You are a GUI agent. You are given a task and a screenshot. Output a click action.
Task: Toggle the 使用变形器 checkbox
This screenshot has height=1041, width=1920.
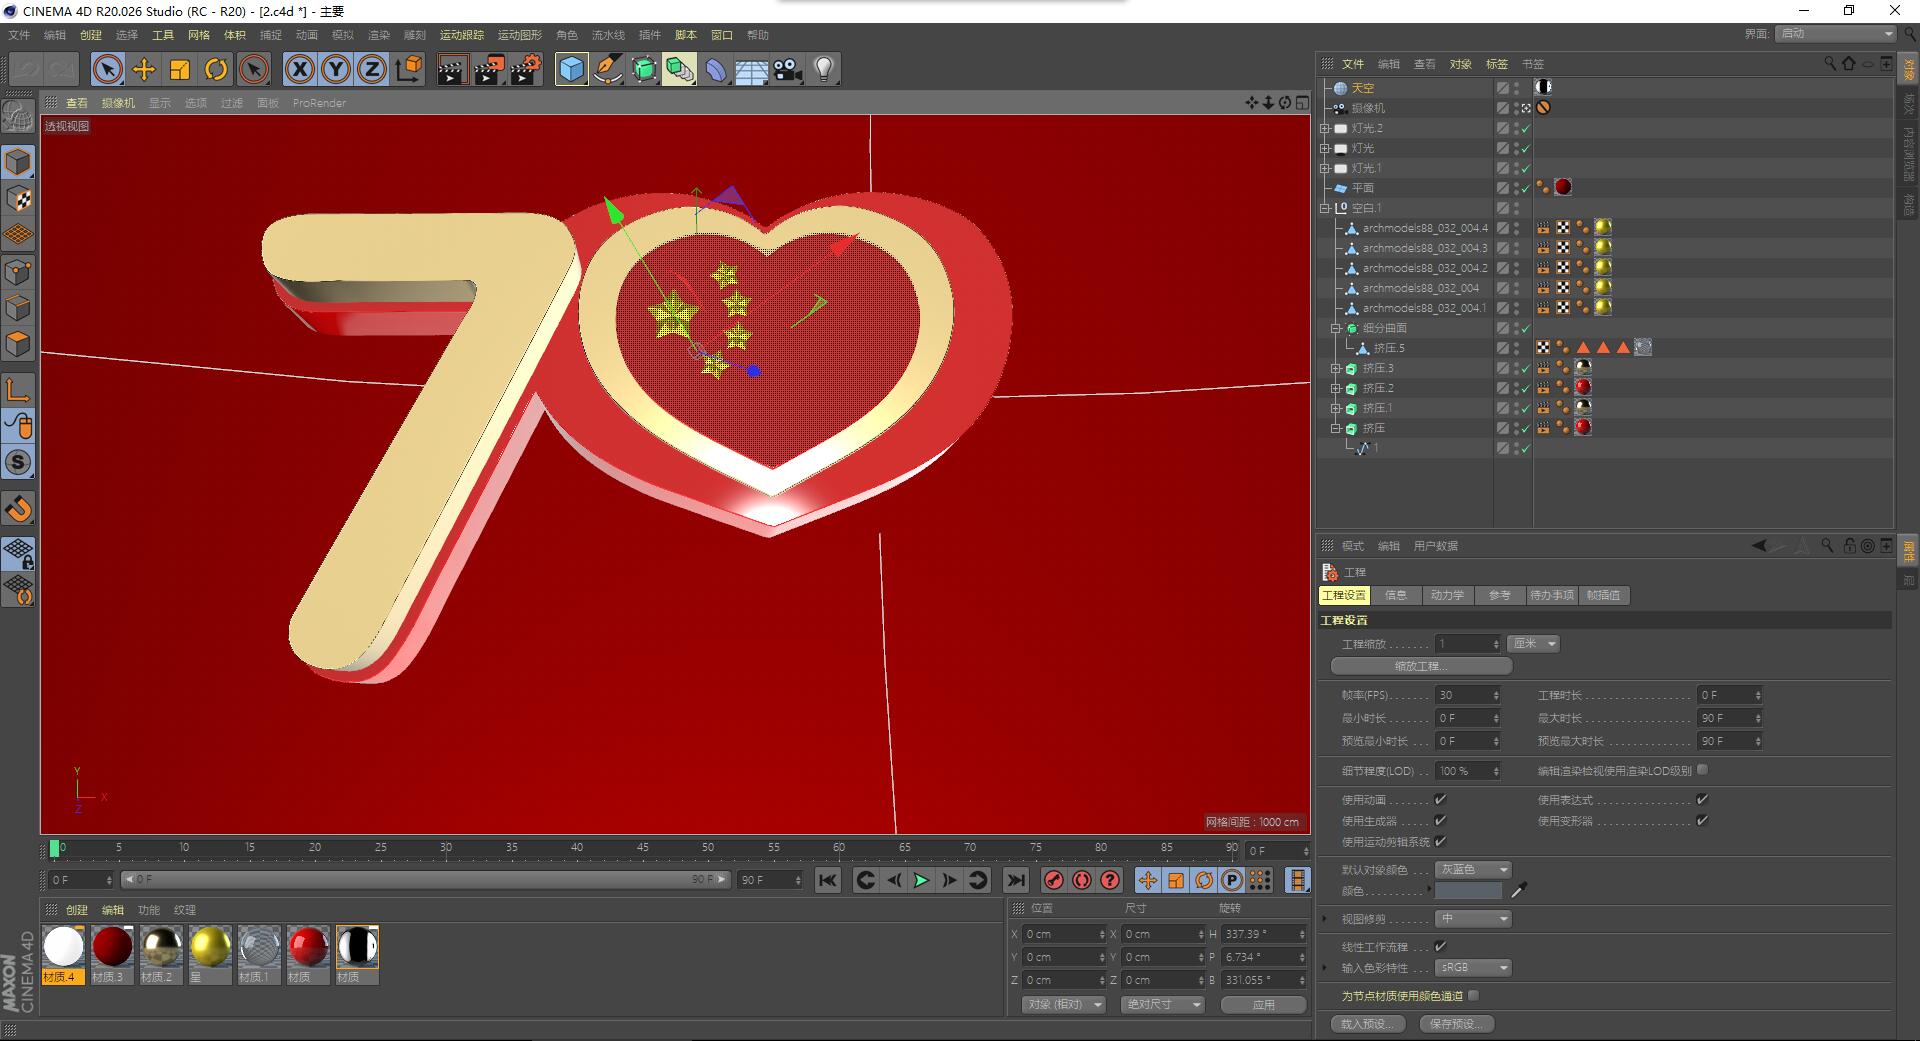click(x=1702, y=820)
